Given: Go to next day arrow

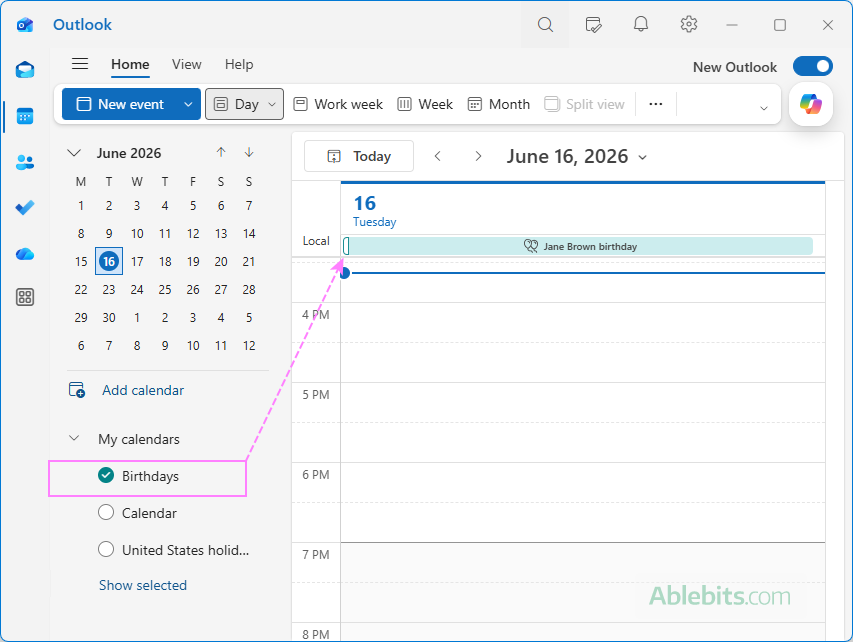Looking at the screenshot, I should tap(478, 156).
